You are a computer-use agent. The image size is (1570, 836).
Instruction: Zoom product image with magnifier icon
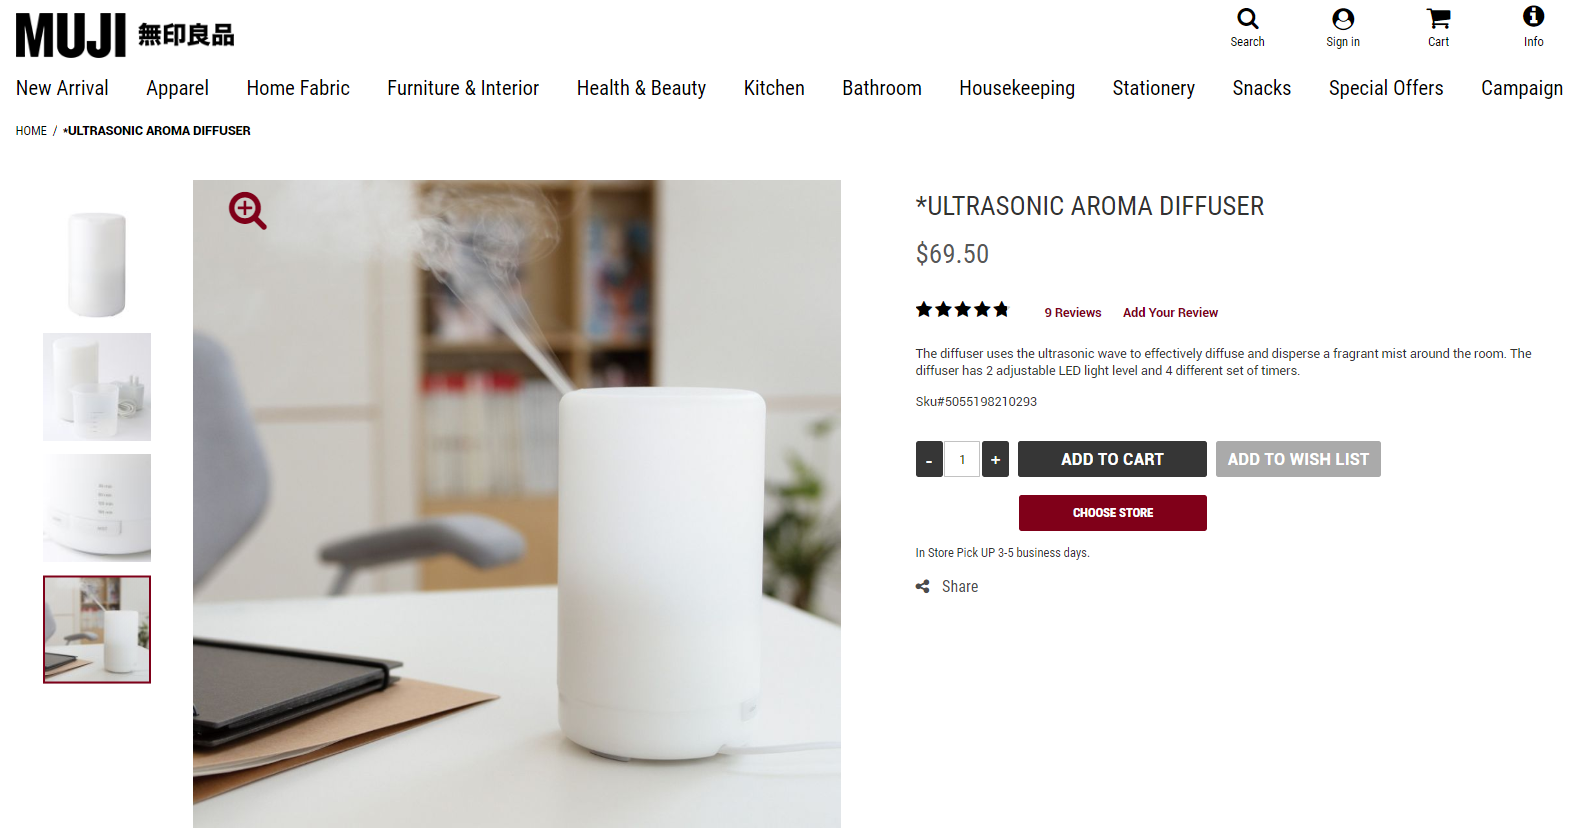pyautogui.click(x=247, y=211)
